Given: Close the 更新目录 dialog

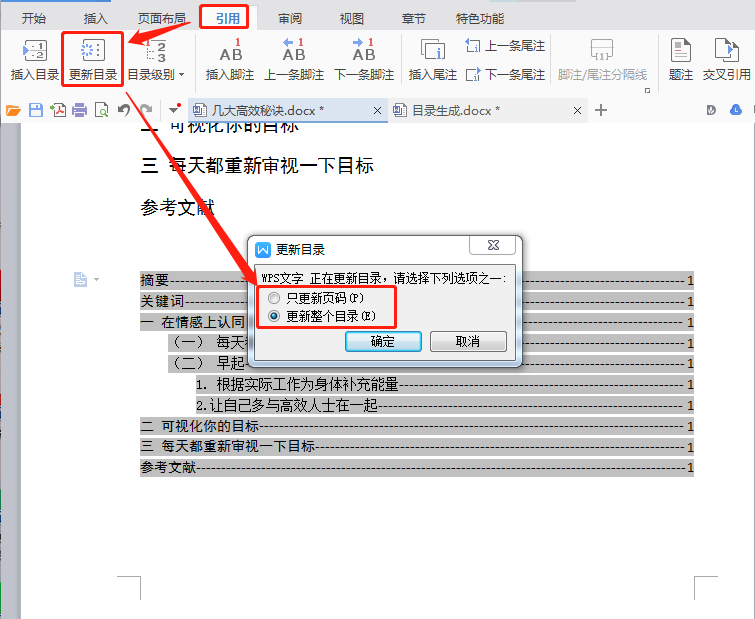Looking at the screenshot, I should [x=493, y=245].
